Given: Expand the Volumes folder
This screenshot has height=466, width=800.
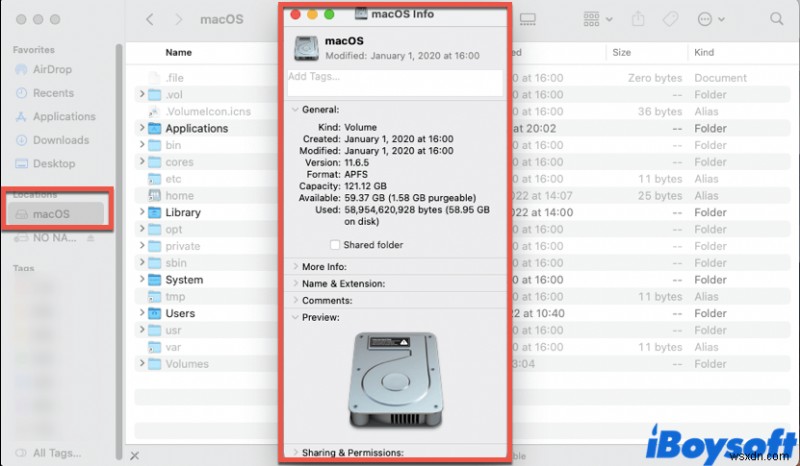Looking at the screenshot, I should point(141,363).
